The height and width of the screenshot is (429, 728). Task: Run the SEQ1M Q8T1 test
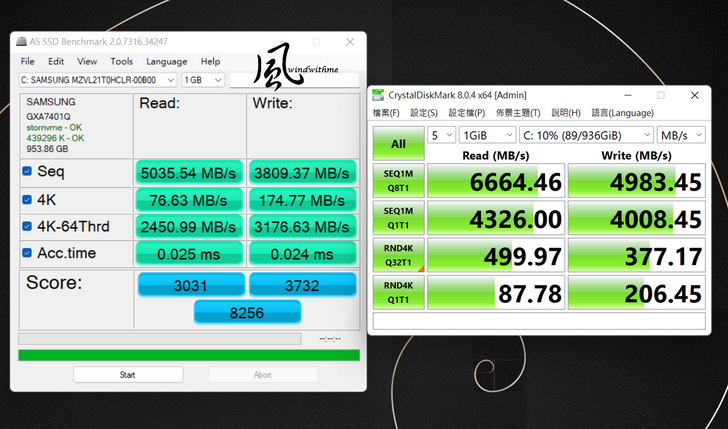click(x=398, y=181)
